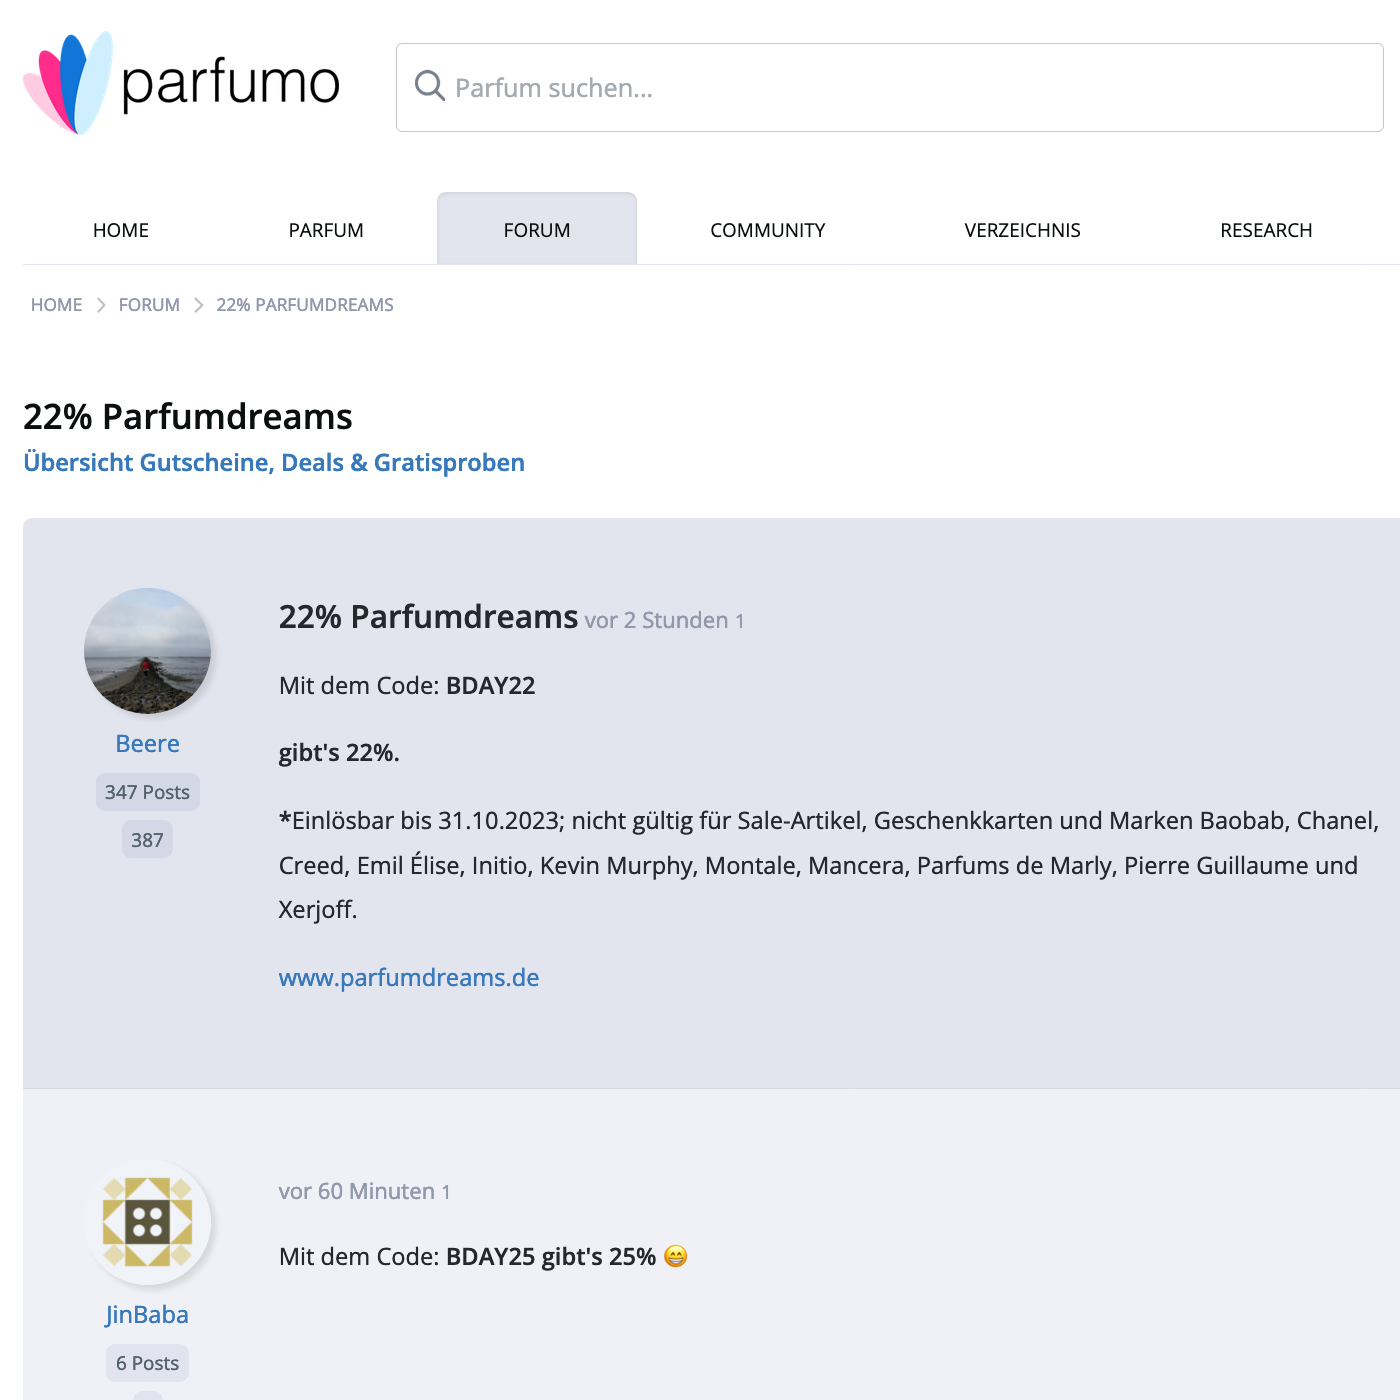Click the parfumo logo
The image size is (1400, 1400).
[x=182, y=84]
